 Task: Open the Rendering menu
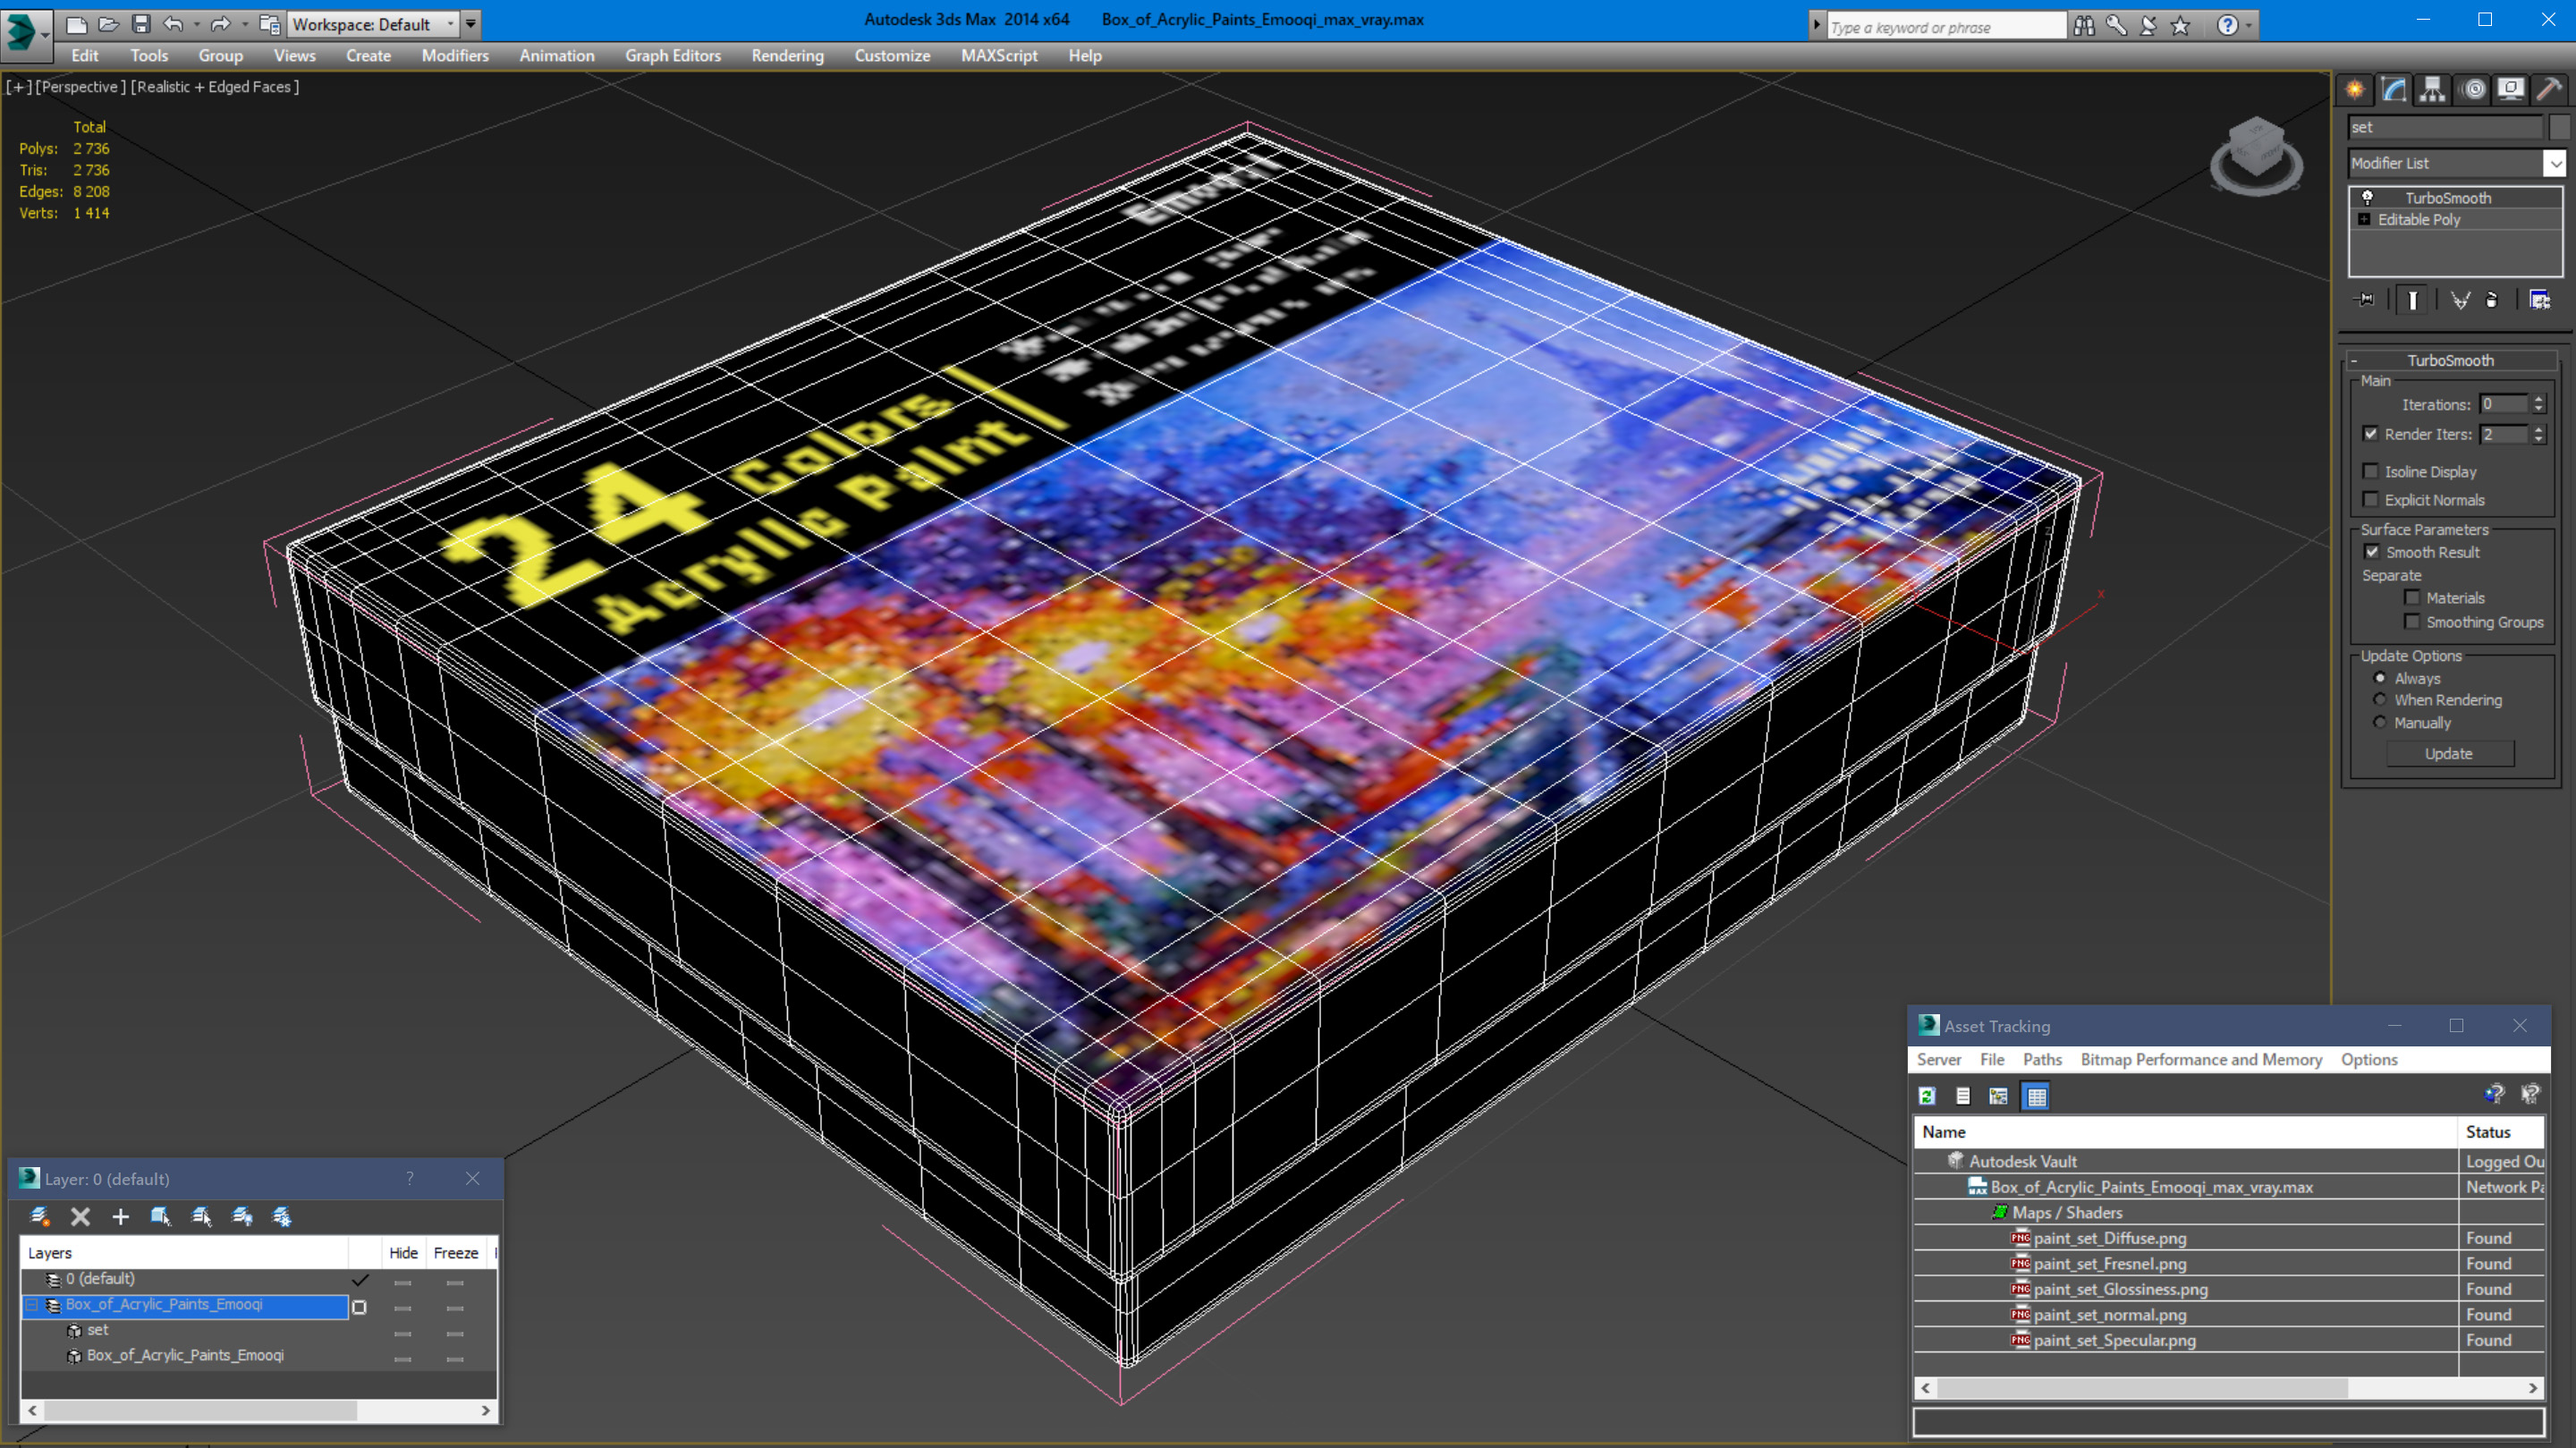pos(787,56)
